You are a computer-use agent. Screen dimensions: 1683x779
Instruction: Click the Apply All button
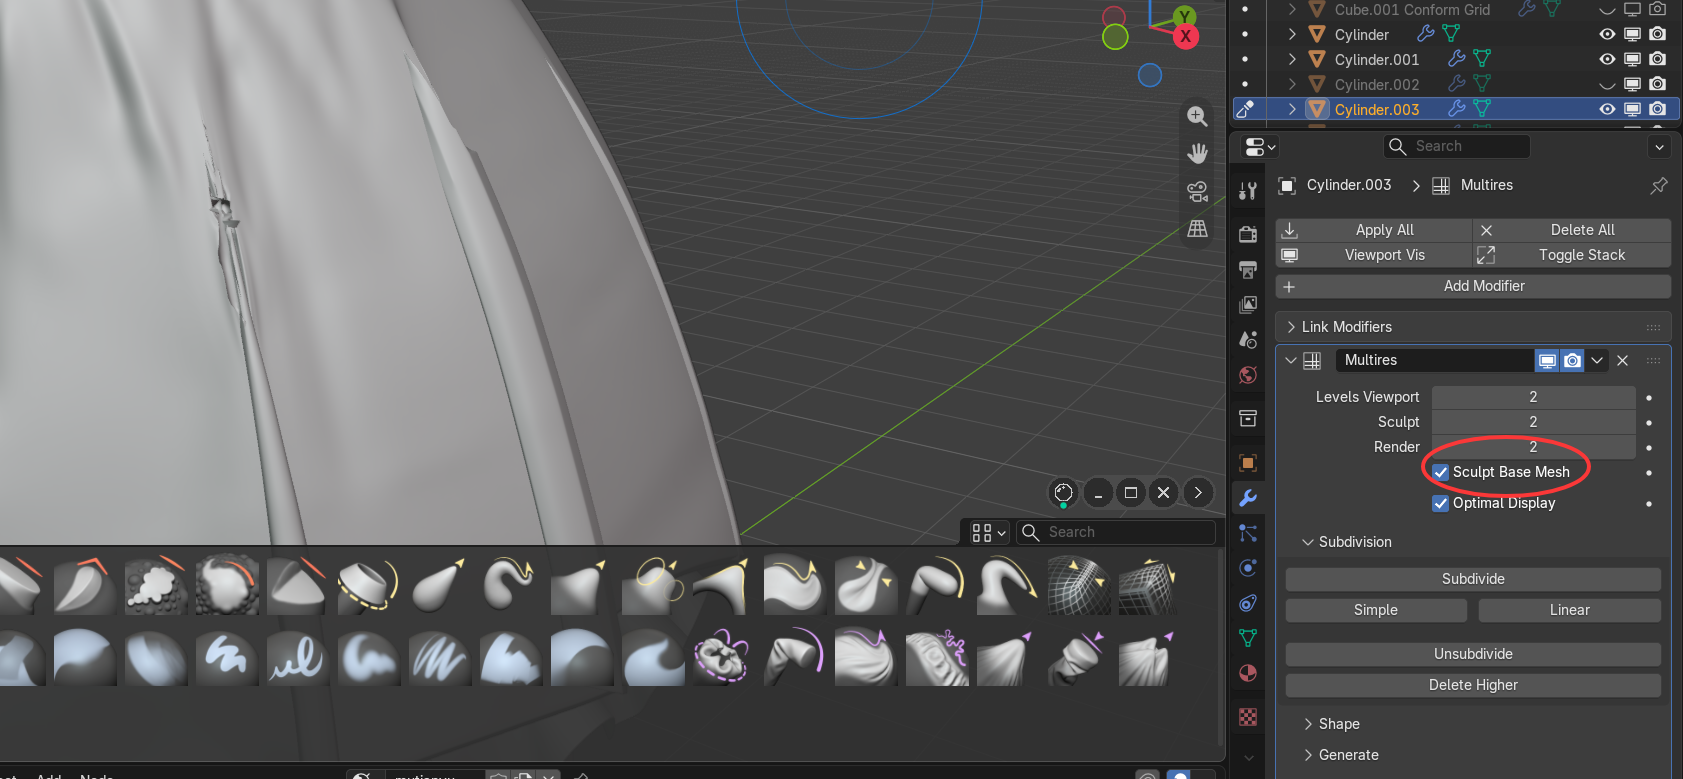point(1374,230)
